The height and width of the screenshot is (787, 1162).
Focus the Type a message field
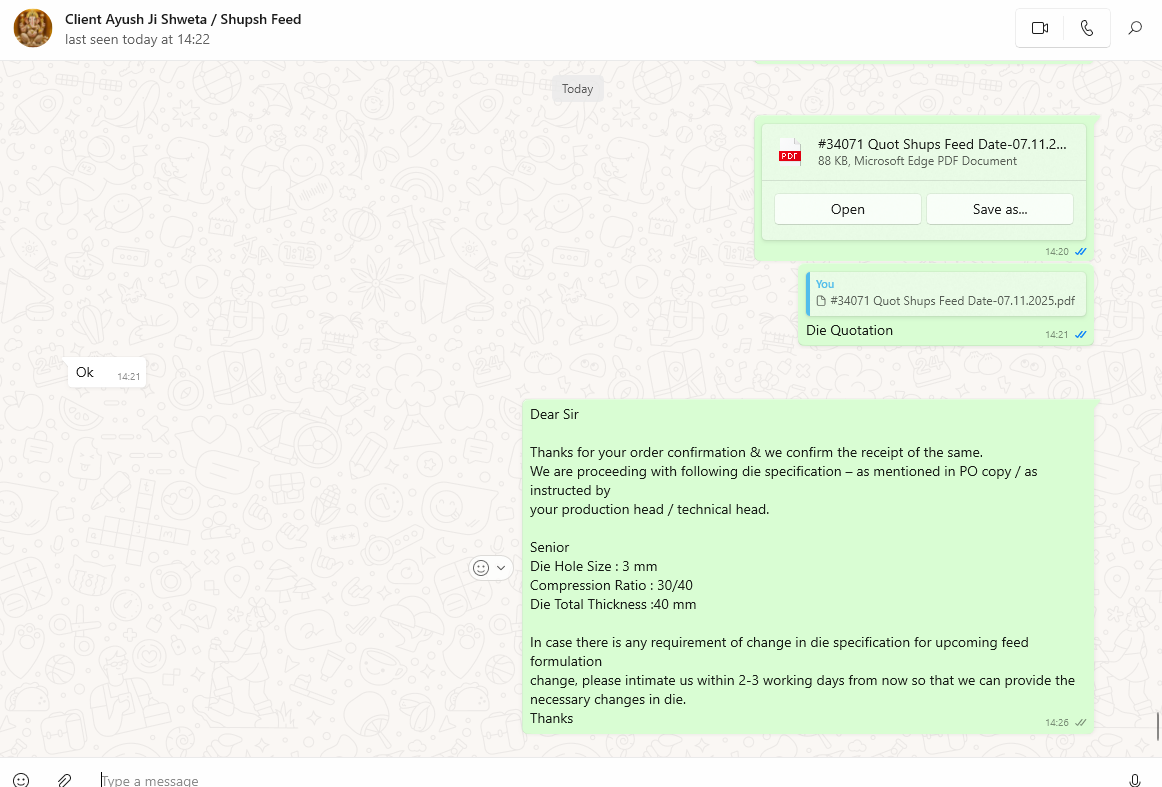click(x=600, y=780)
